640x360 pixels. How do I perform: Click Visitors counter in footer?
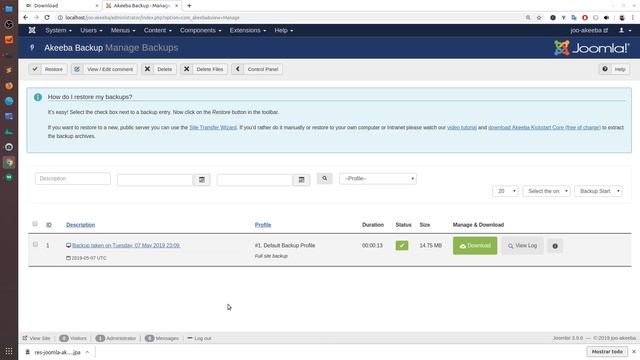(x=73, y=338)
